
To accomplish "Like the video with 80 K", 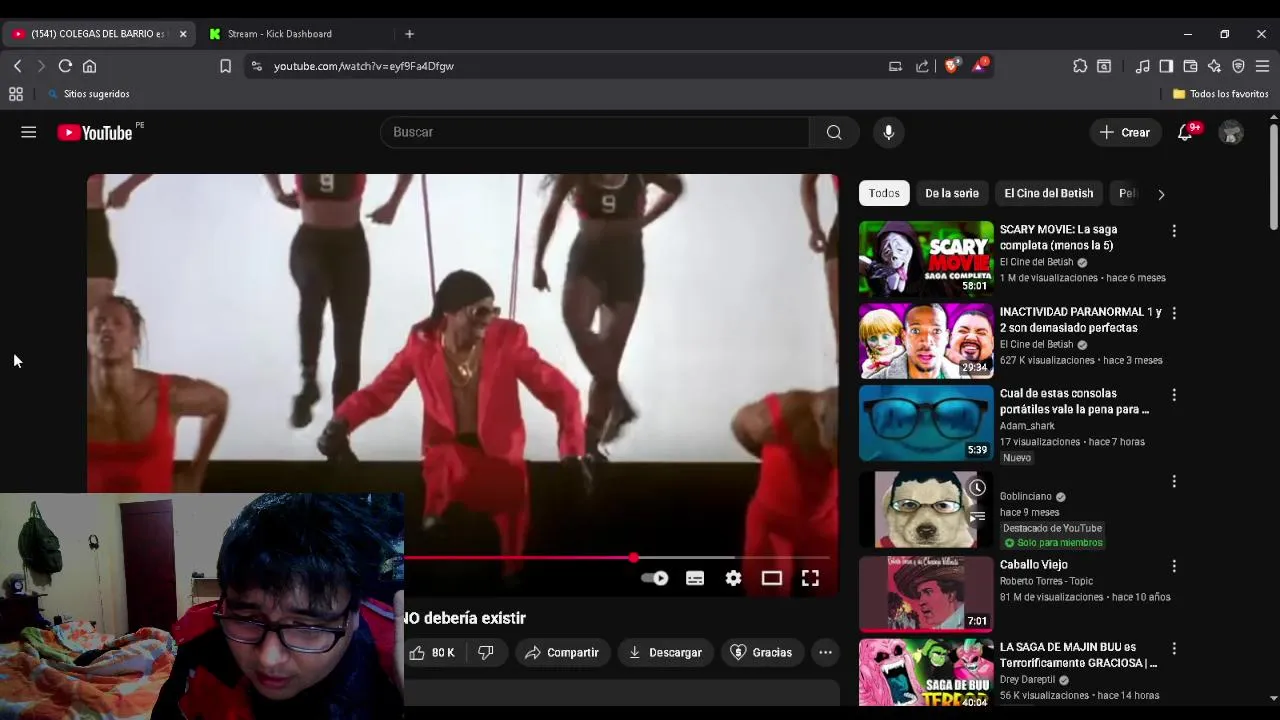I will 433,652.
